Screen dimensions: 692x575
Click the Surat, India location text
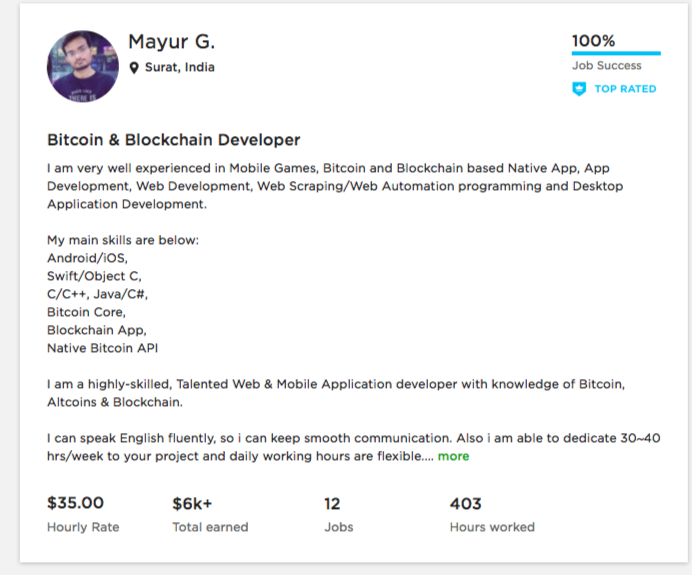[x=179, y=68]
